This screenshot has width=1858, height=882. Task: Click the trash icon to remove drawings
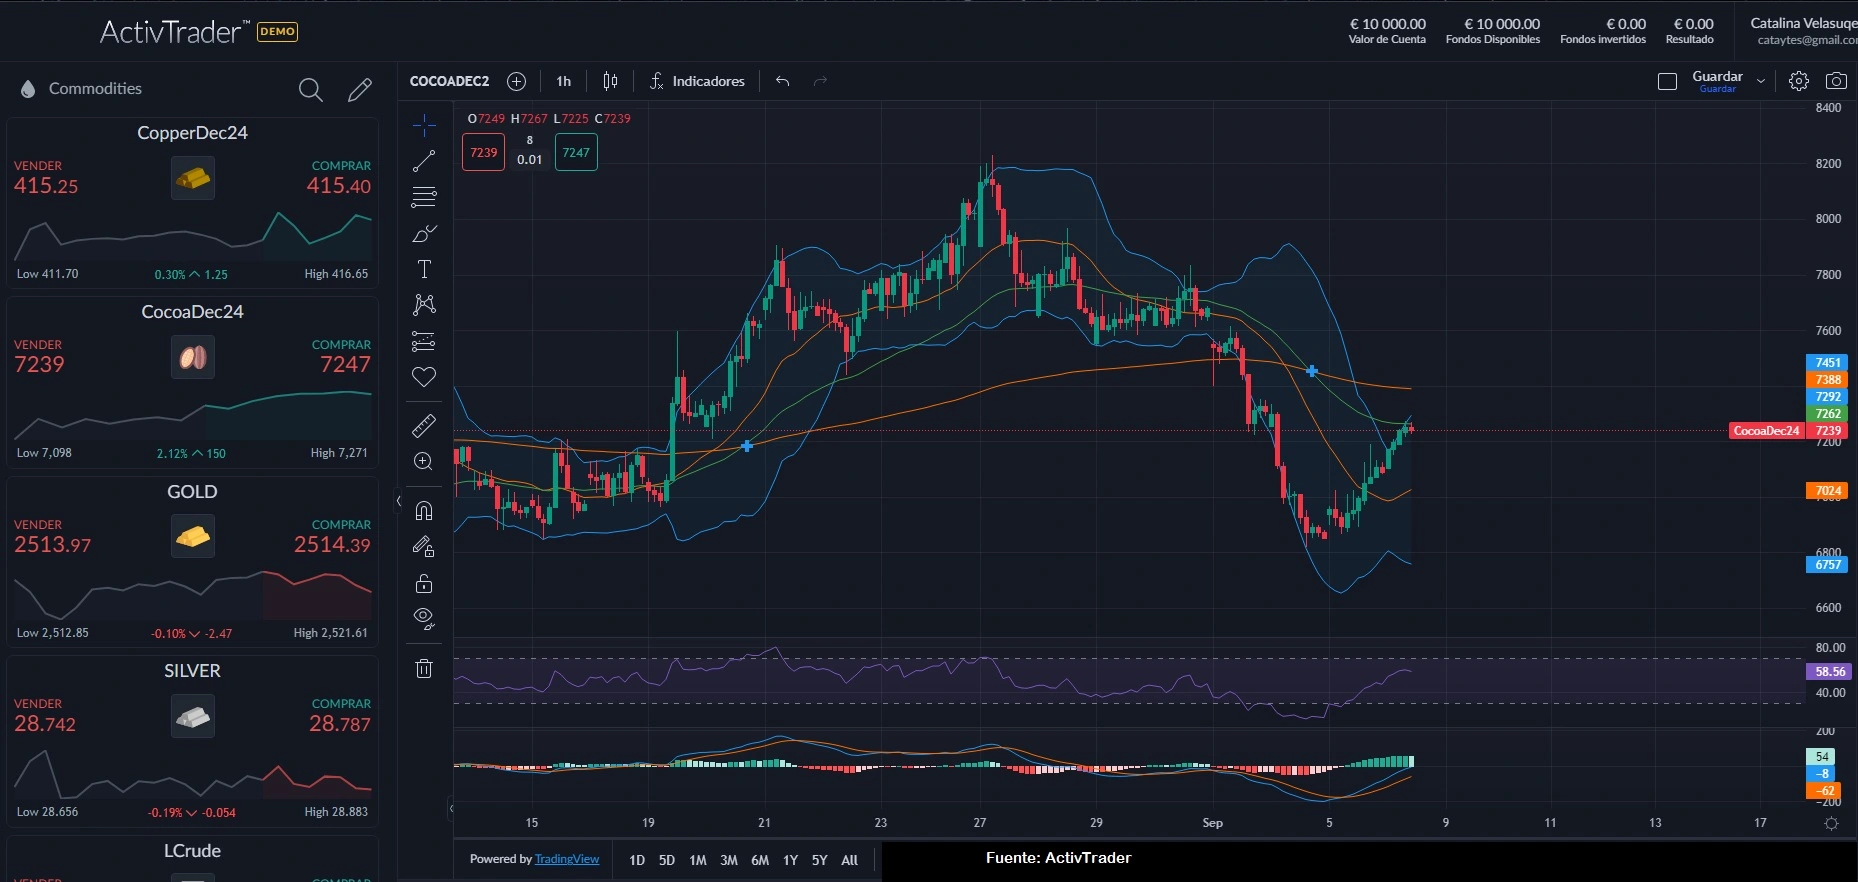click(x=424, y=668)
